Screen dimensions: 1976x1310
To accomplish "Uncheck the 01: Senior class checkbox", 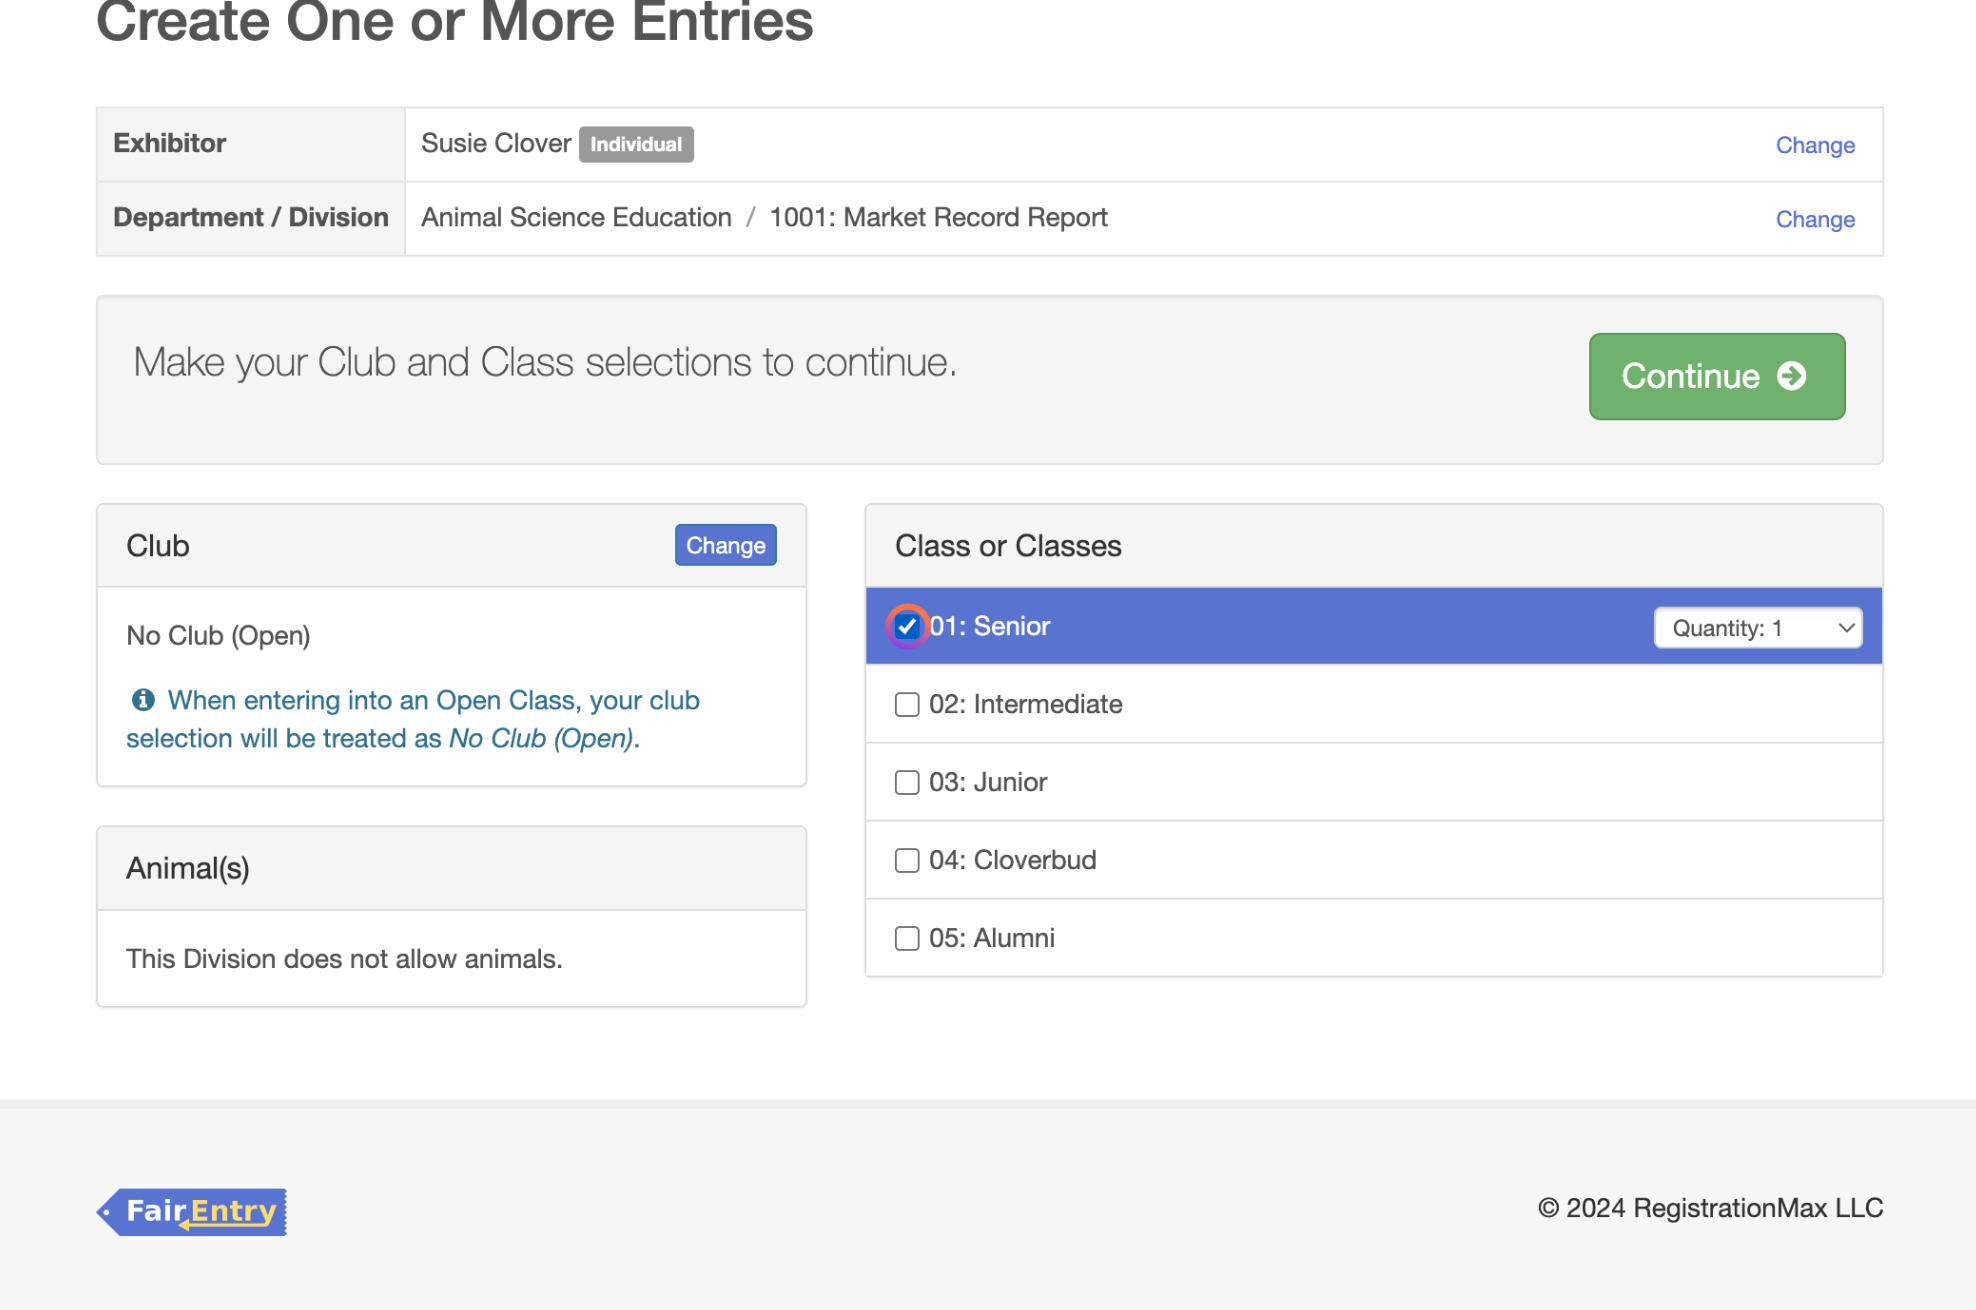I will click(907, 626).
